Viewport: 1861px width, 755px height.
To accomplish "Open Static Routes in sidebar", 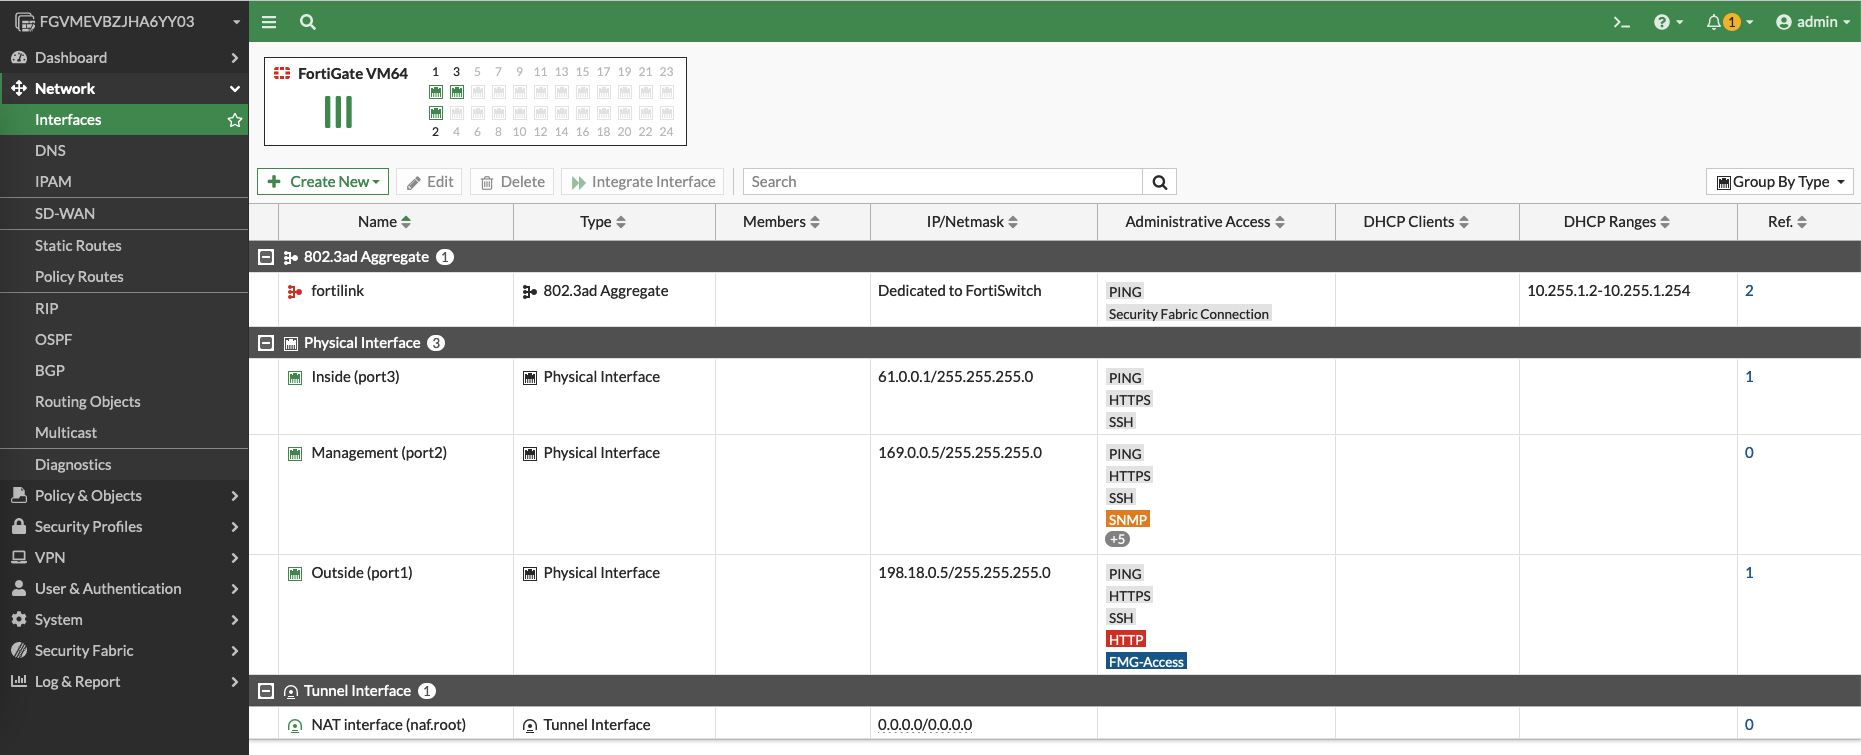I will tap(78, 246).
